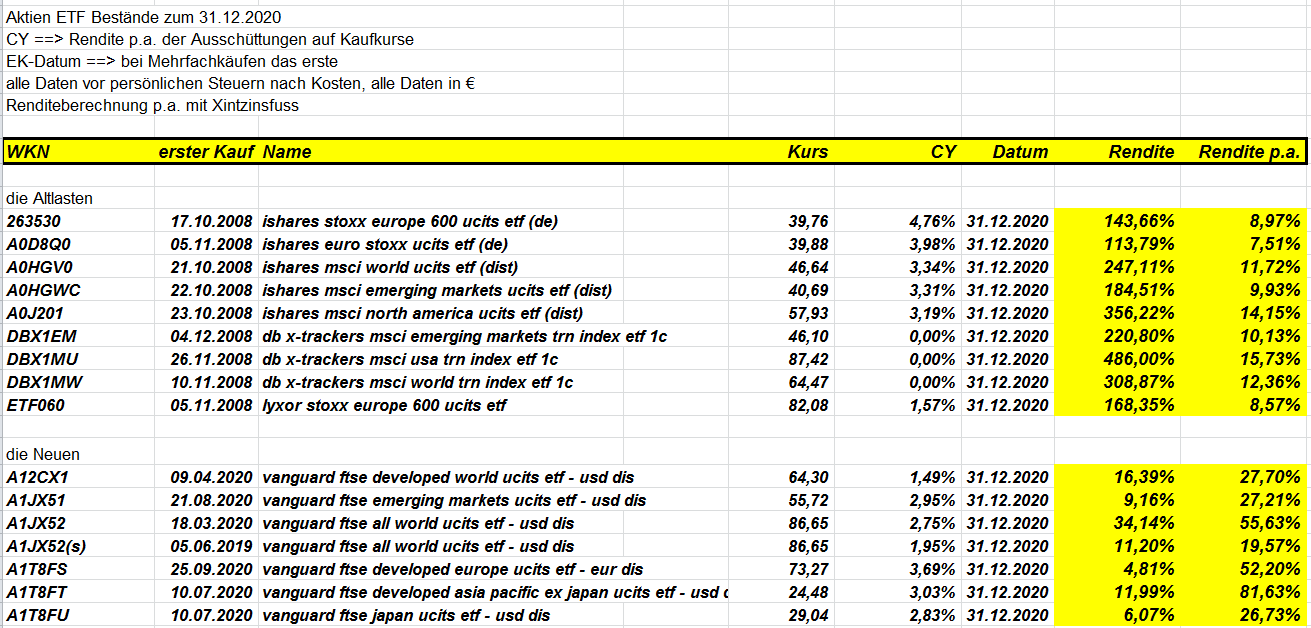Select the note 'alle Daten vor persönlichen Steuern'

click(x=240, y=83)
